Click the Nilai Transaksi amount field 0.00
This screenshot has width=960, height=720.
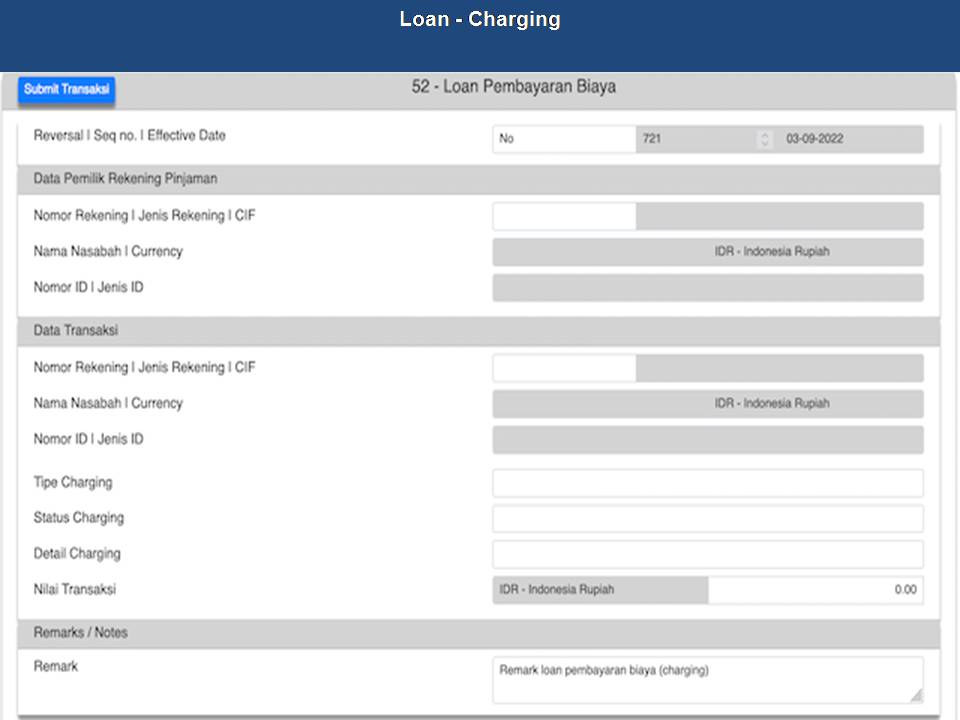pos(815,590)
